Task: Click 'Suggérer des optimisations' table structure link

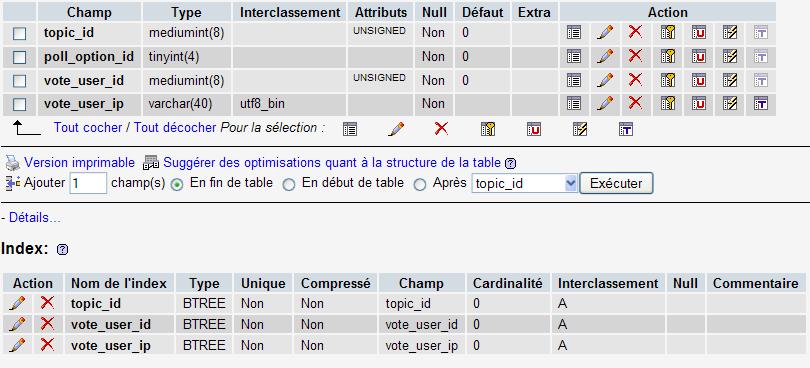Action: [x=332, y=163]
